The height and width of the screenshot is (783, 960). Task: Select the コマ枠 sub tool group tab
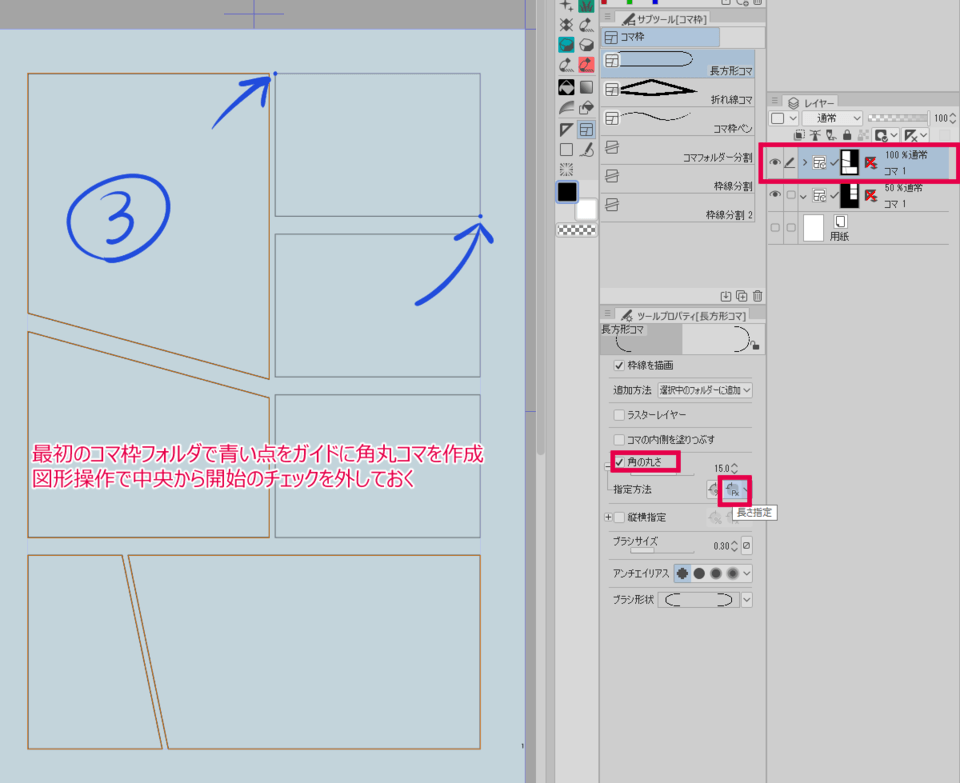(660, 37)
